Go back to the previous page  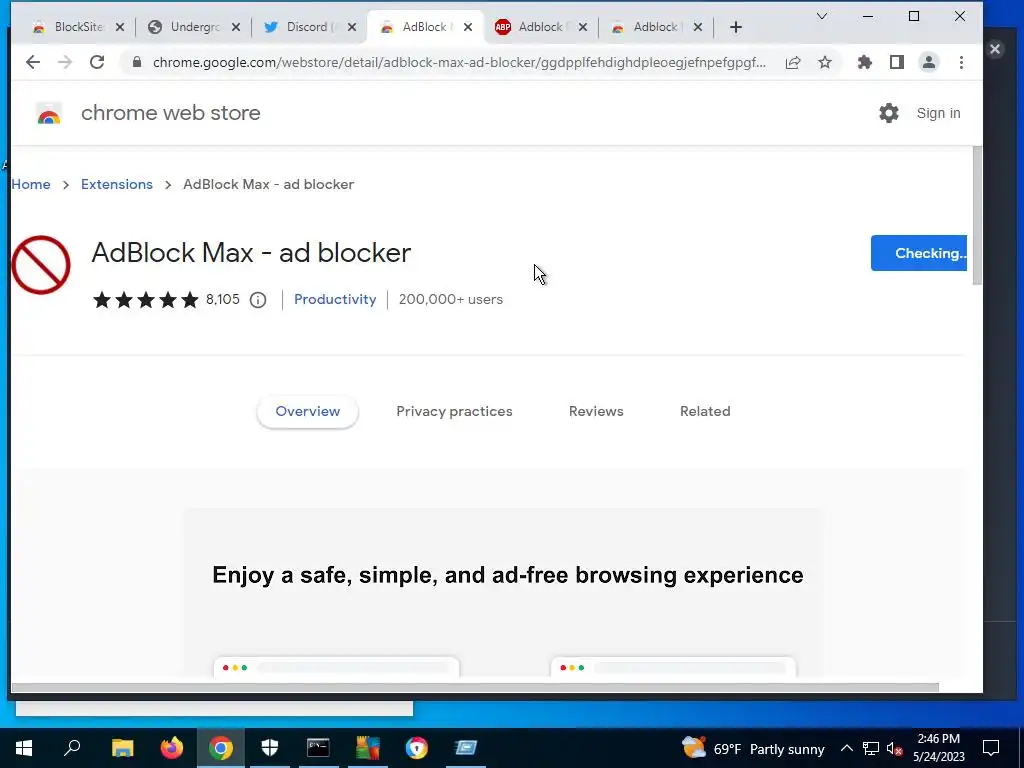click(x=33, y=63)
